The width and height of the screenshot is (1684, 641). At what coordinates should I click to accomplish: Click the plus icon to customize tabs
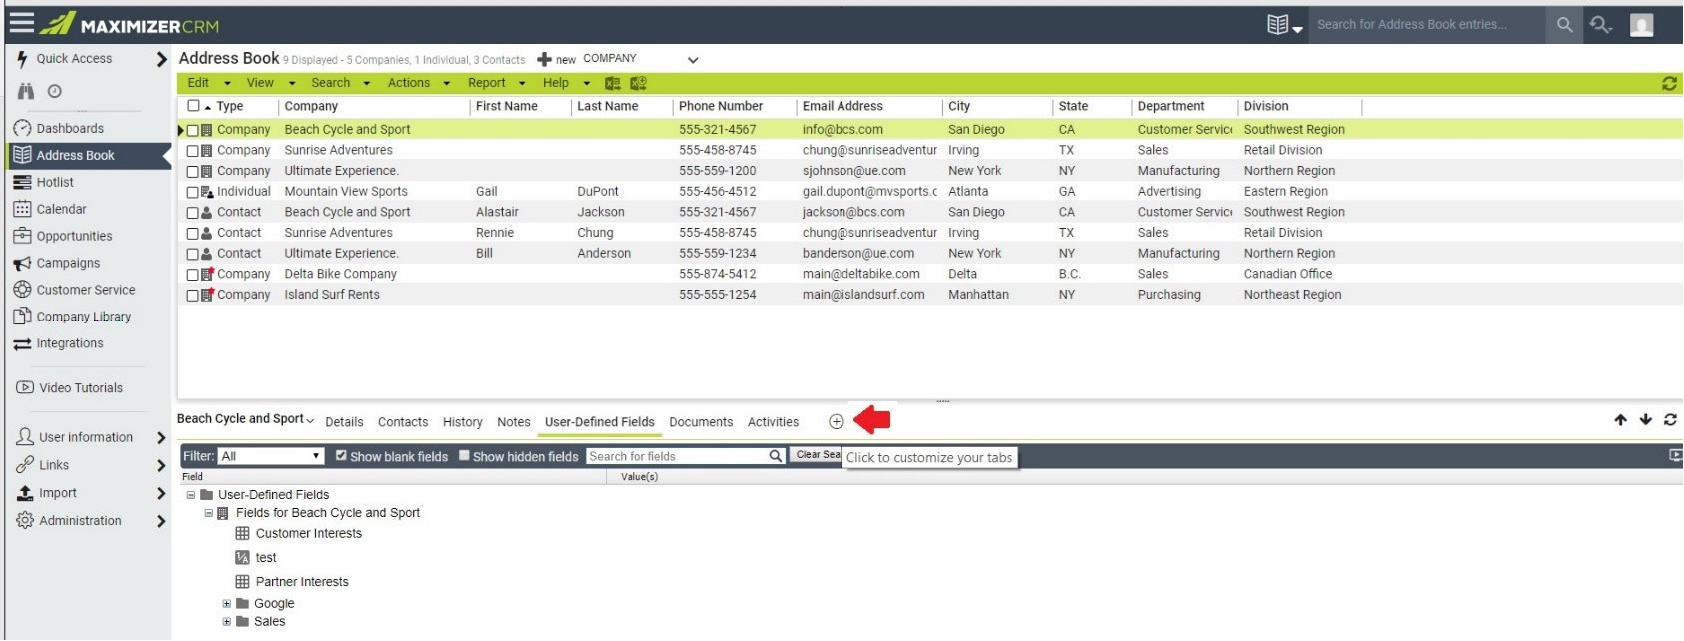836,422
